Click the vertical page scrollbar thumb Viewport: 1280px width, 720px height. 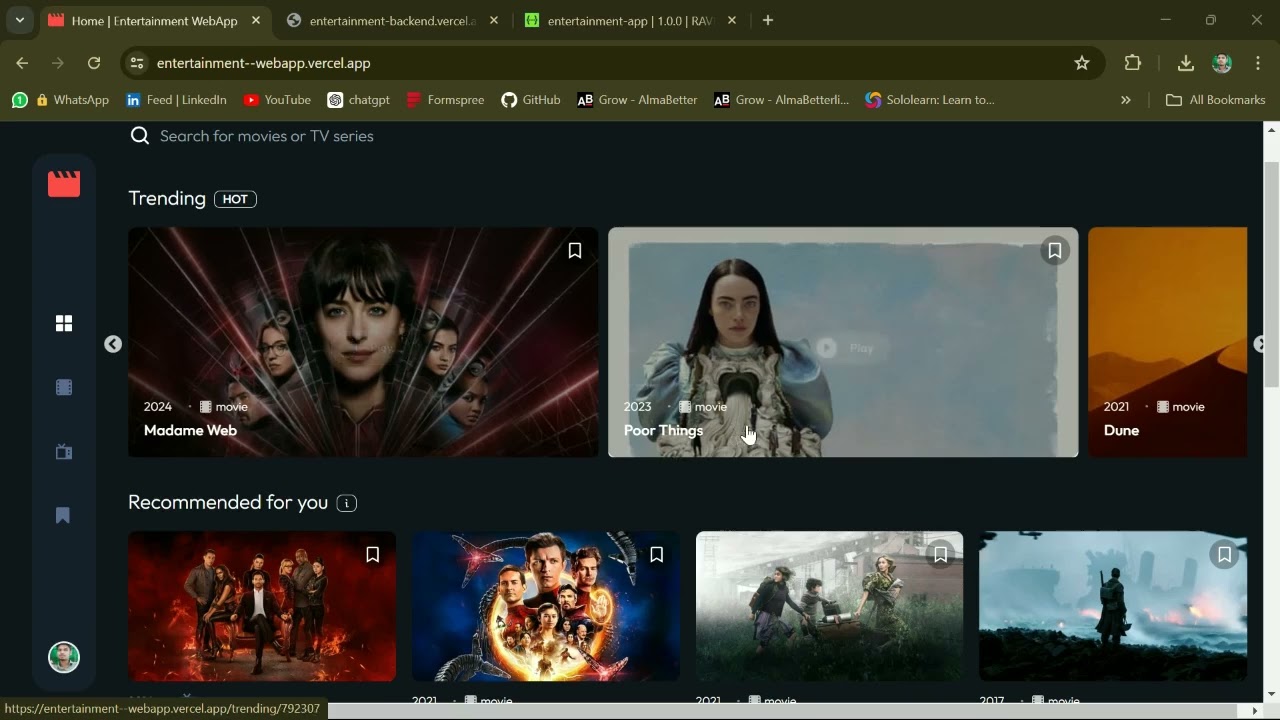[x=1272, y=275]
